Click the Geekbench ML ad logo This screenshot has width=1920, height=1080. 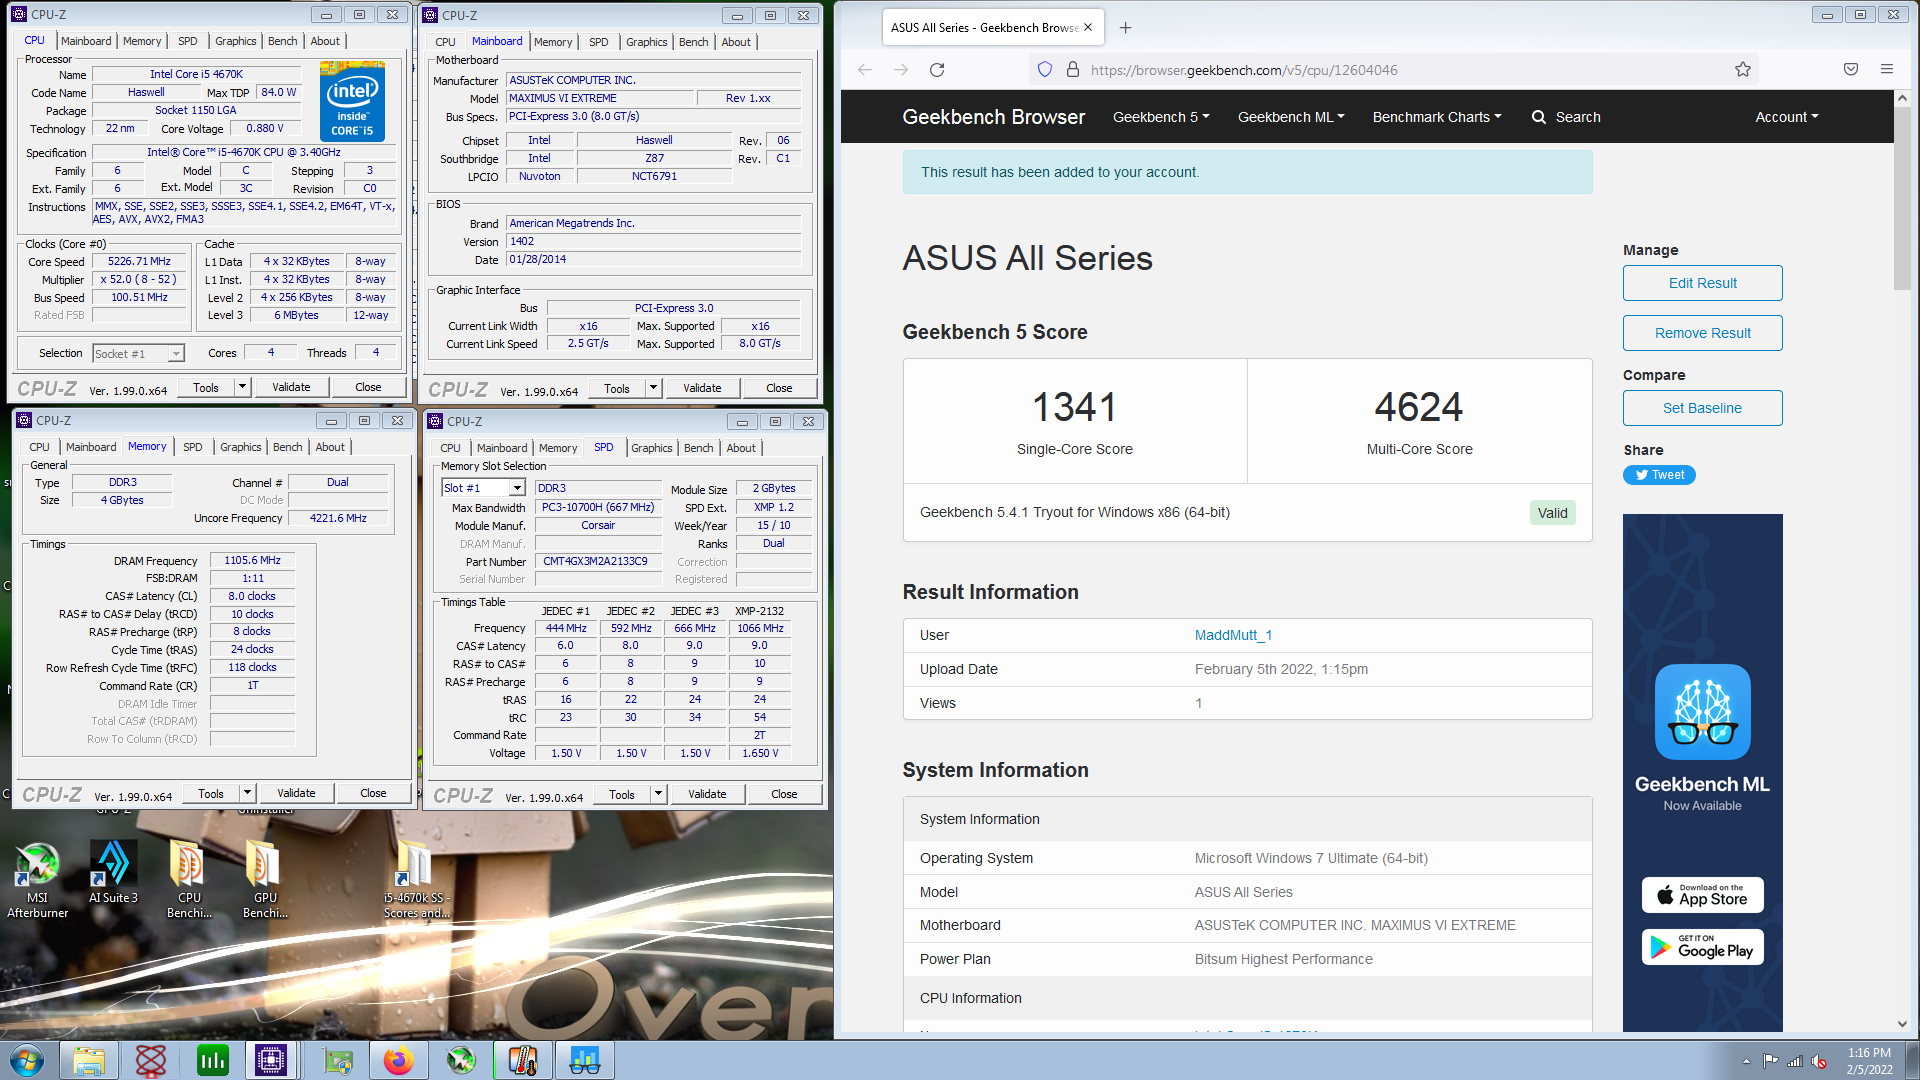pos(1702,712)
